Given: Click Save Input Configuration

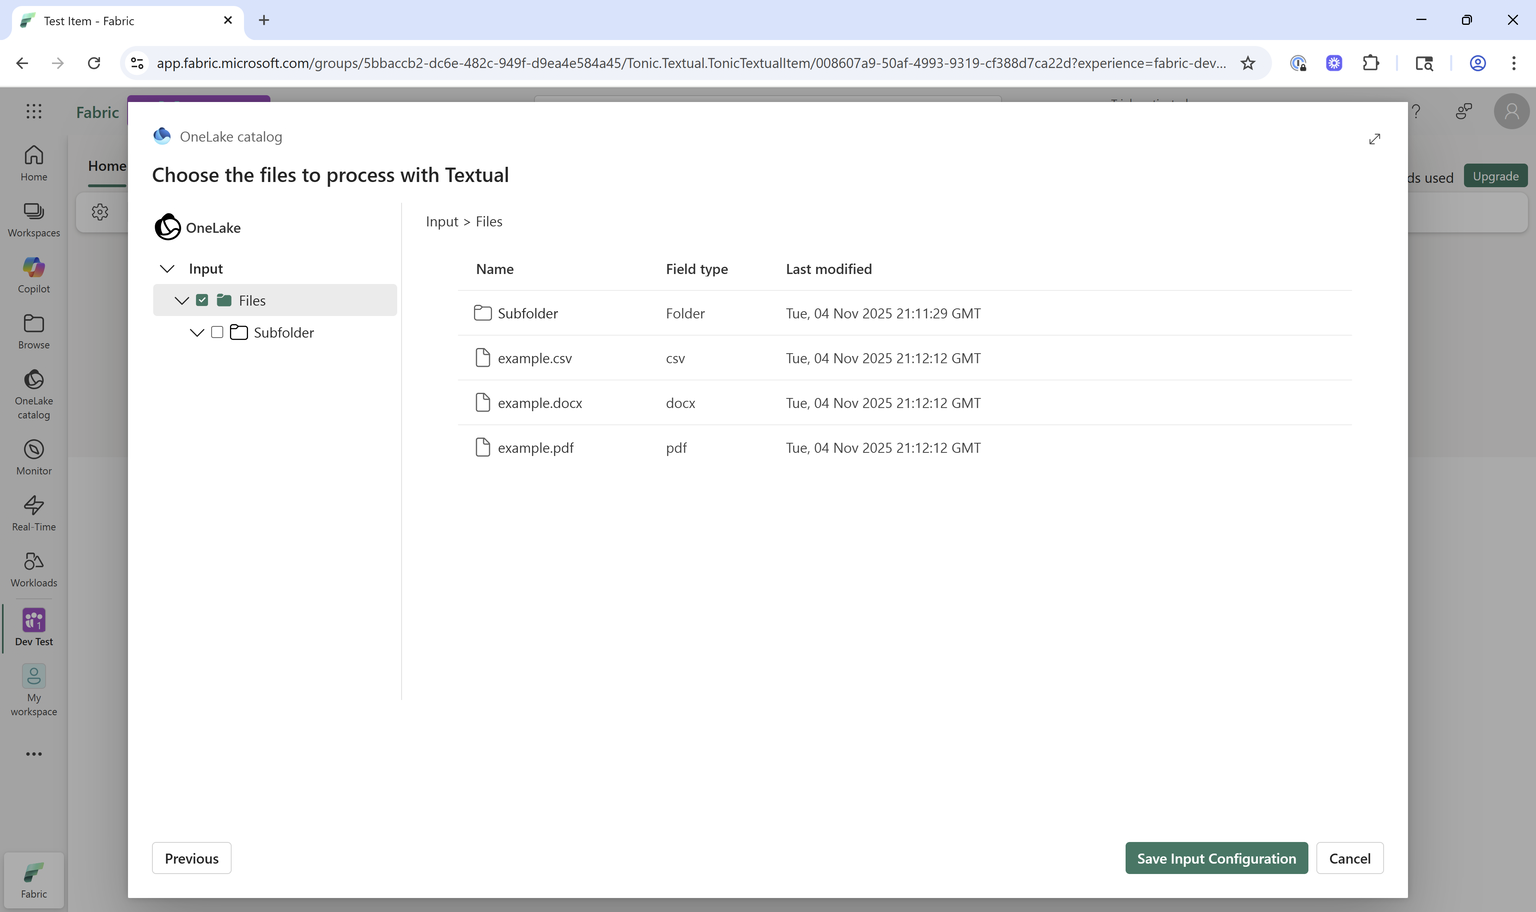Looking at the screenshot, I should (x=1216, y=858).
